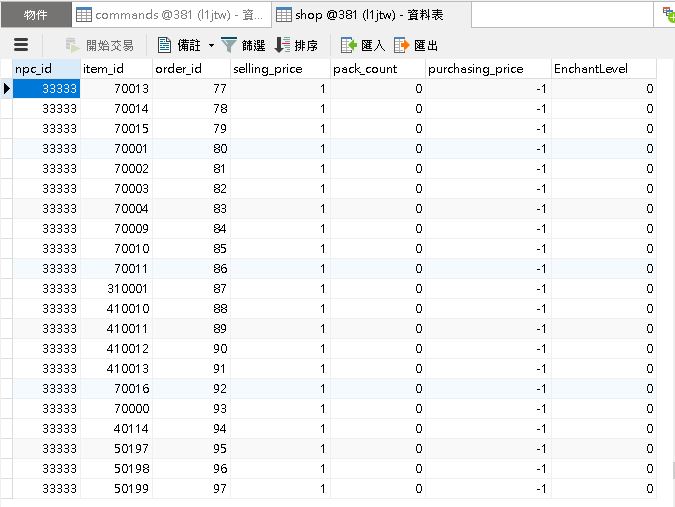Switch to the 物件 tab

coord(36,15)
